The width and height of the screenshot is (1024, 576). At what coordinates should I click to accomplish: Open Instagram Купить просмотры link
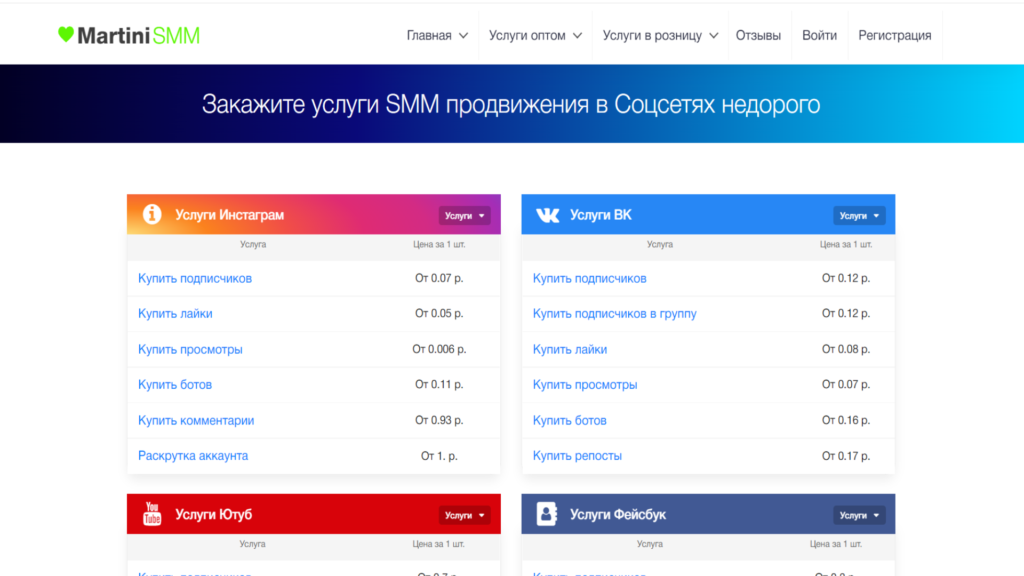pos(190,349)
